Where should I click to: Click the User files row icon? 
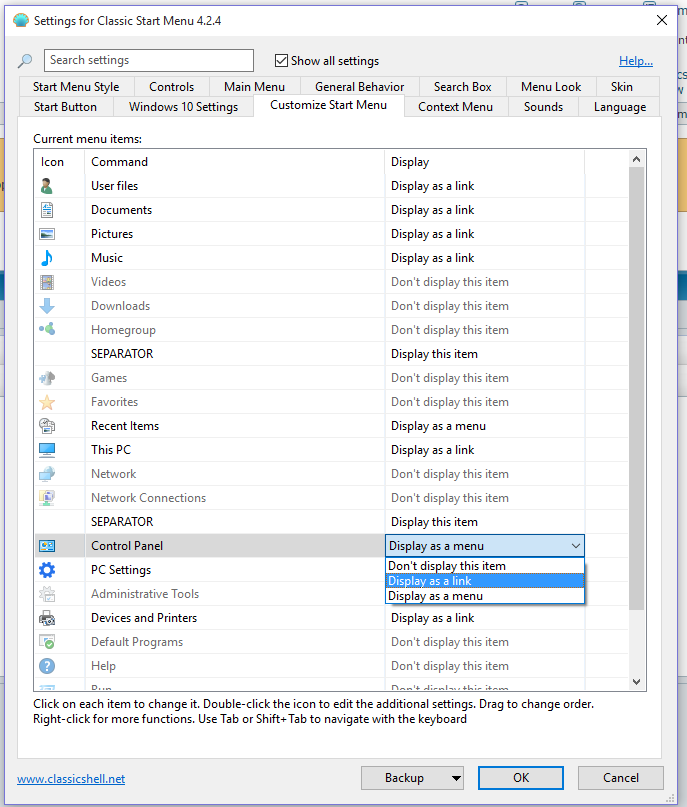pyautogui.click(x=47, y=186)
